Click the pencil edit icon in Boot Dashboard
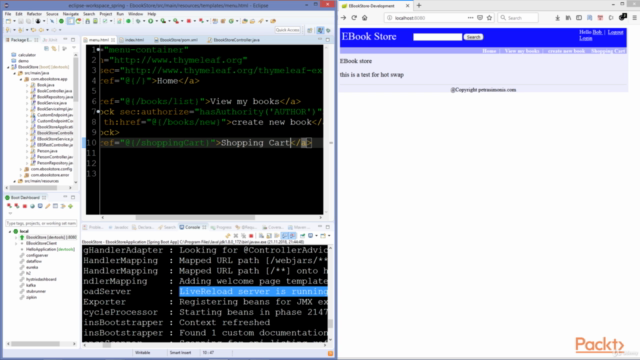The image size is (640, 360). 48,207
